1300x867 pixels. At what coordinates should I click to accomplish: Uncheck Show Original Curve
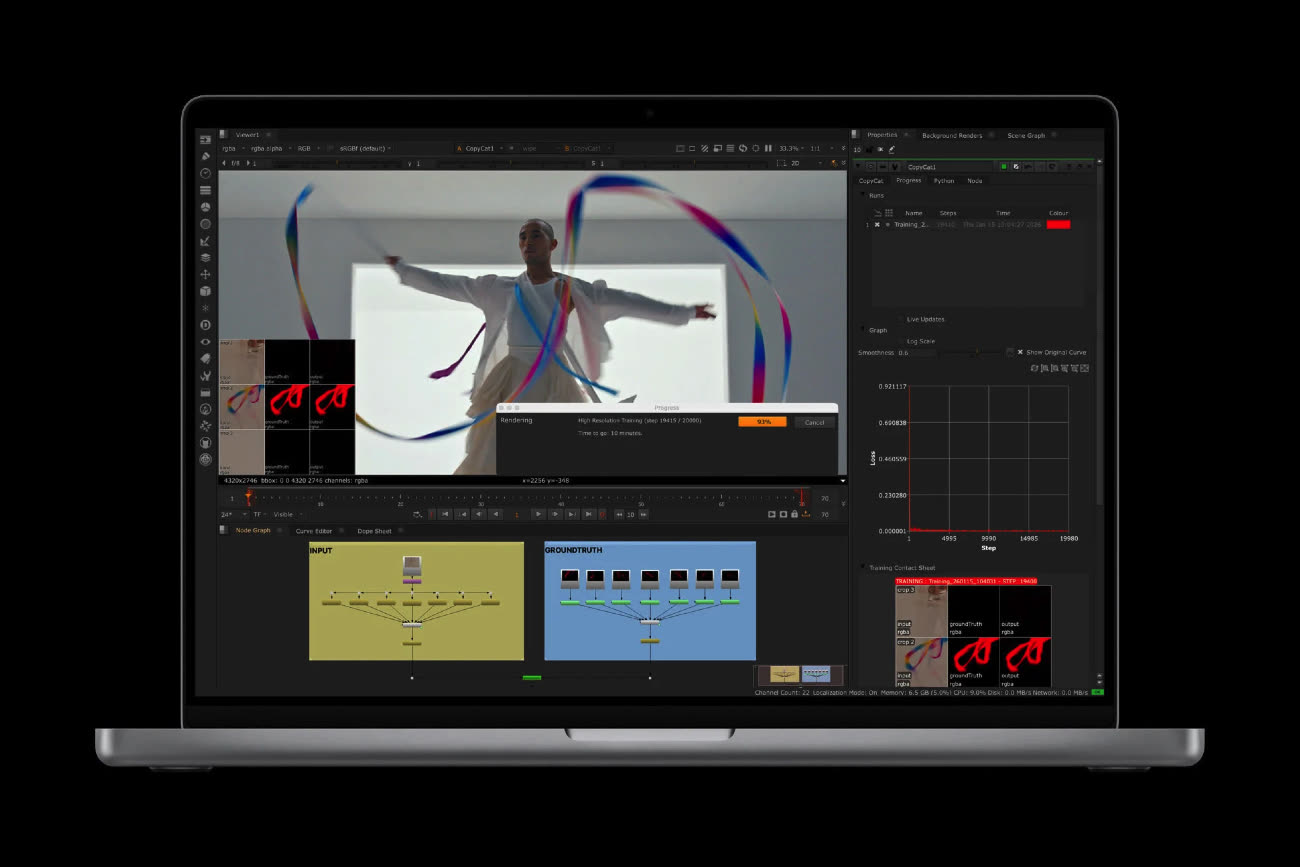[x=1020, y=352]
